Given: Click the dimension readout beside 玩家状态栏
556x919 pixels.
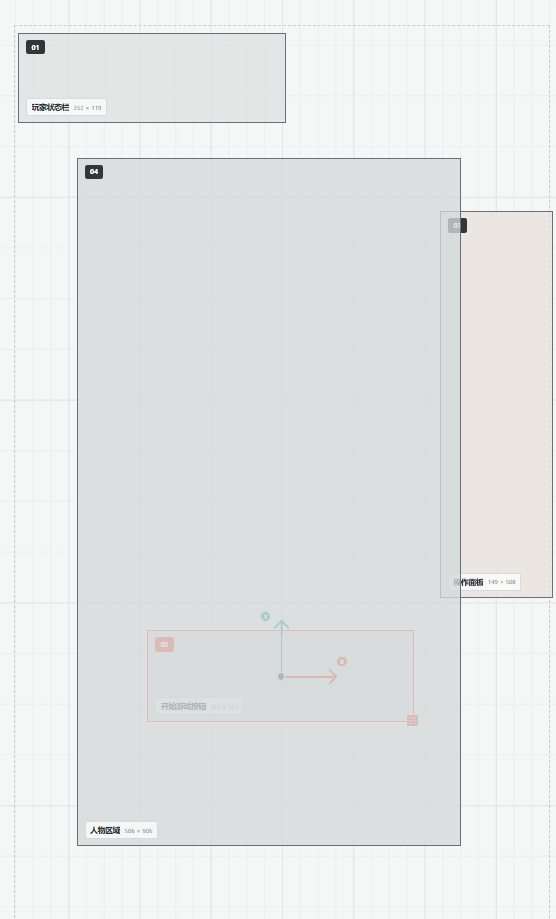Looking at the screenshot, I should [87, 108].
